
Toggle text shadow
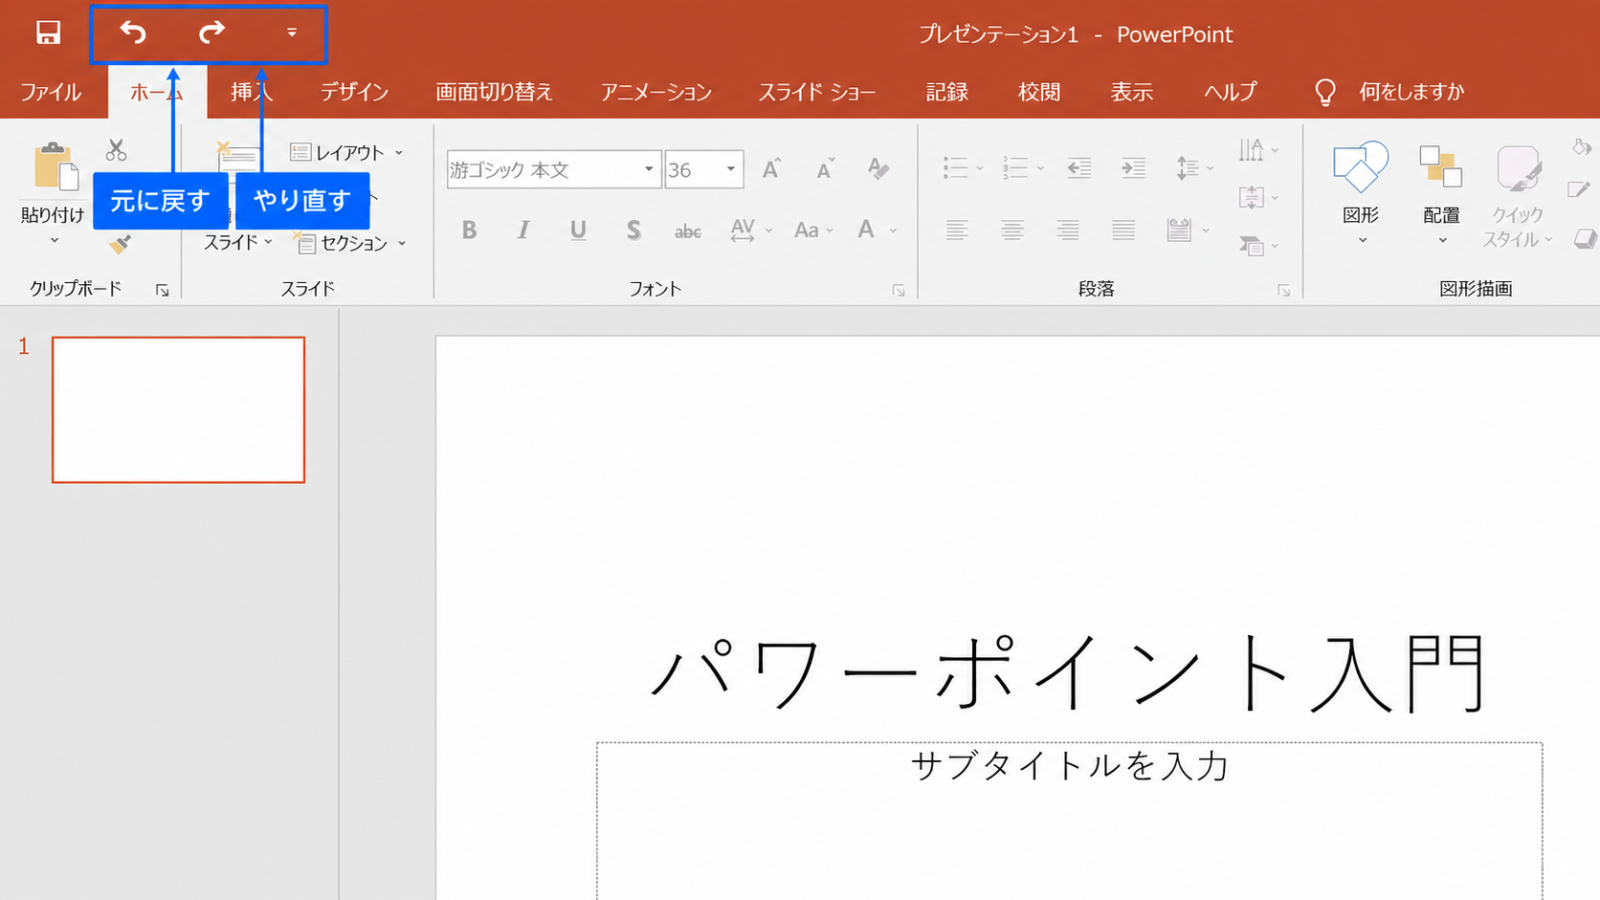click(633, 231)
